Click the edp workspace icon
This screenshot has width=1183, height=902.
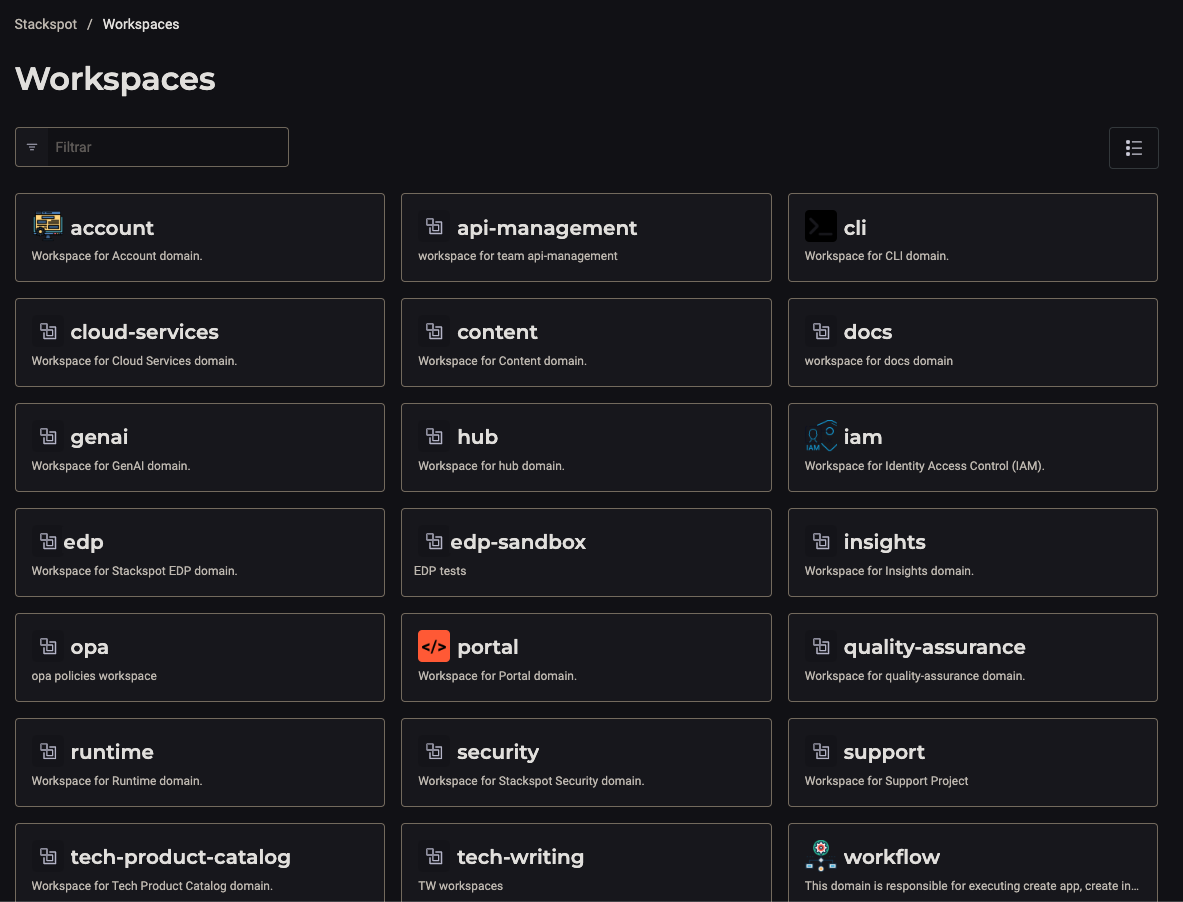(x=48, y=541)
